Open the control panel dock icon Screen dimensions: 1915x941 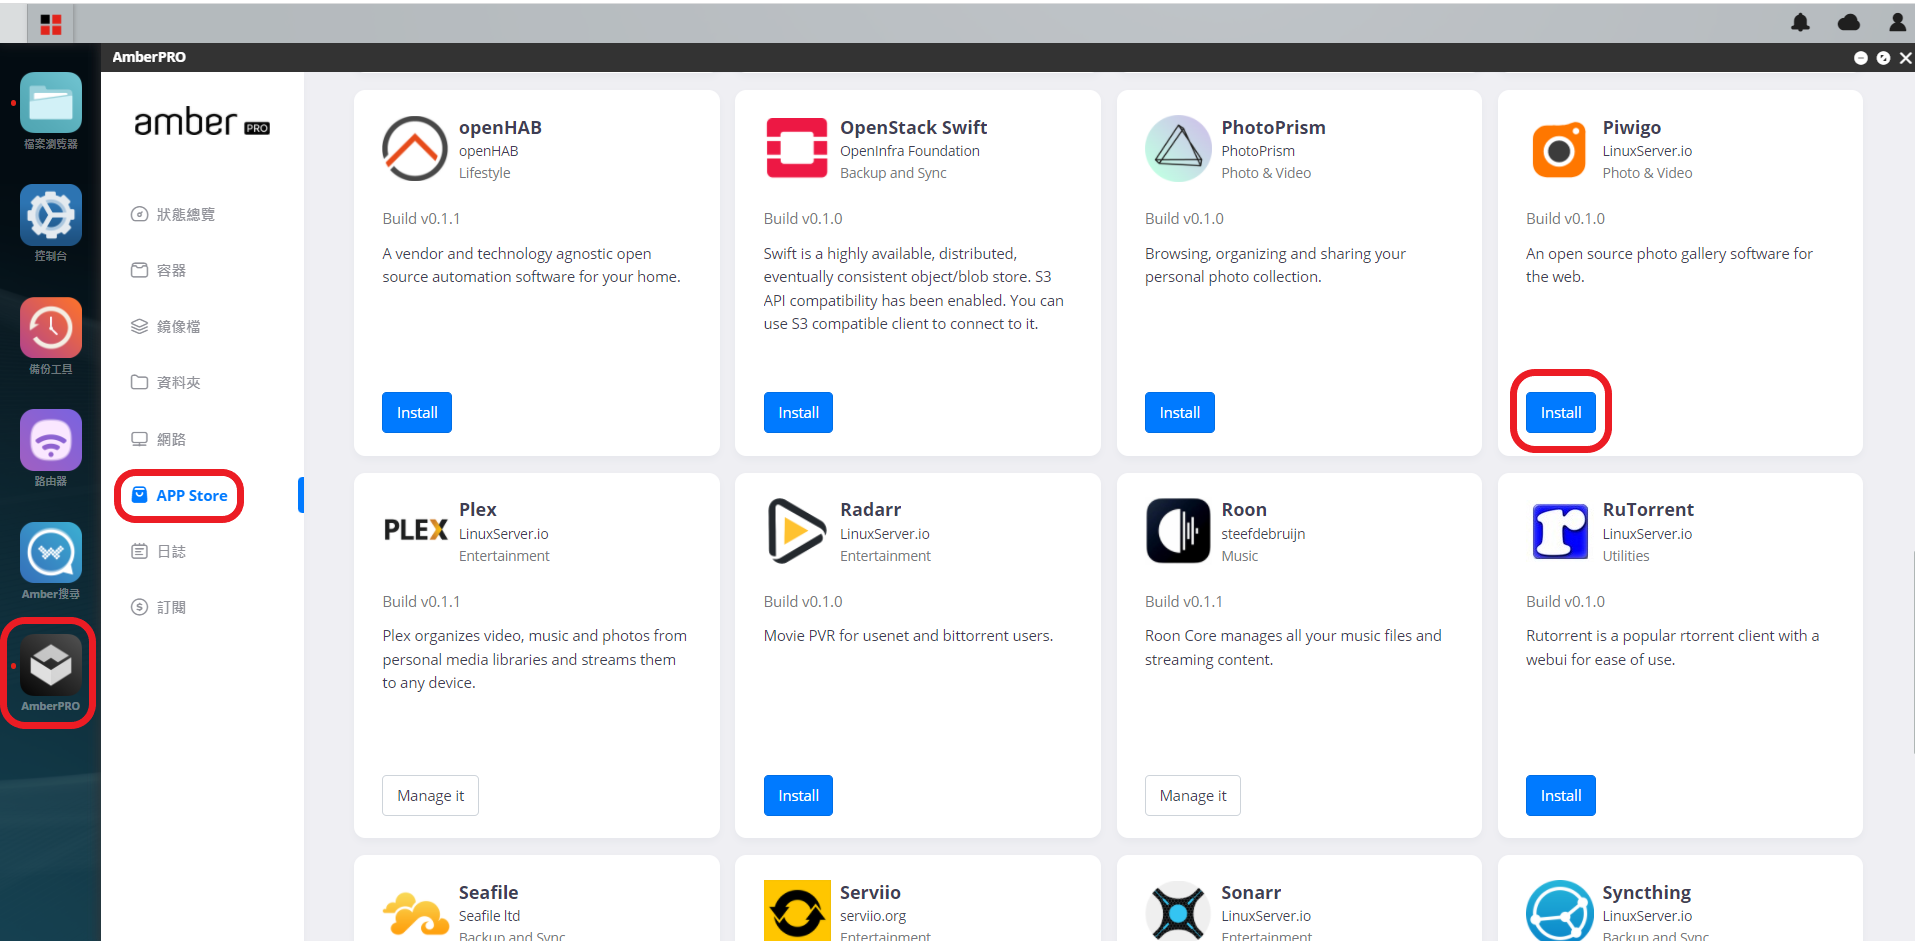[x=51, y=215]
